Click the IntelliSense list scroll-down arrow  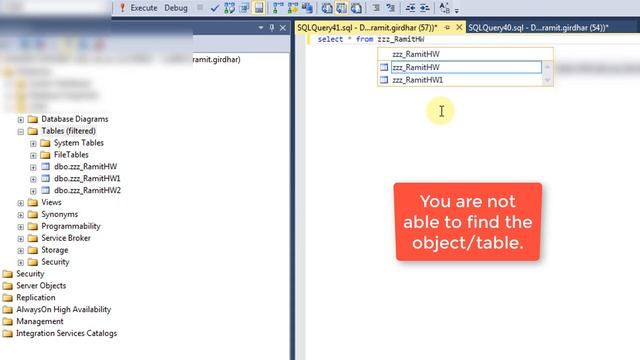pos(548,80)
